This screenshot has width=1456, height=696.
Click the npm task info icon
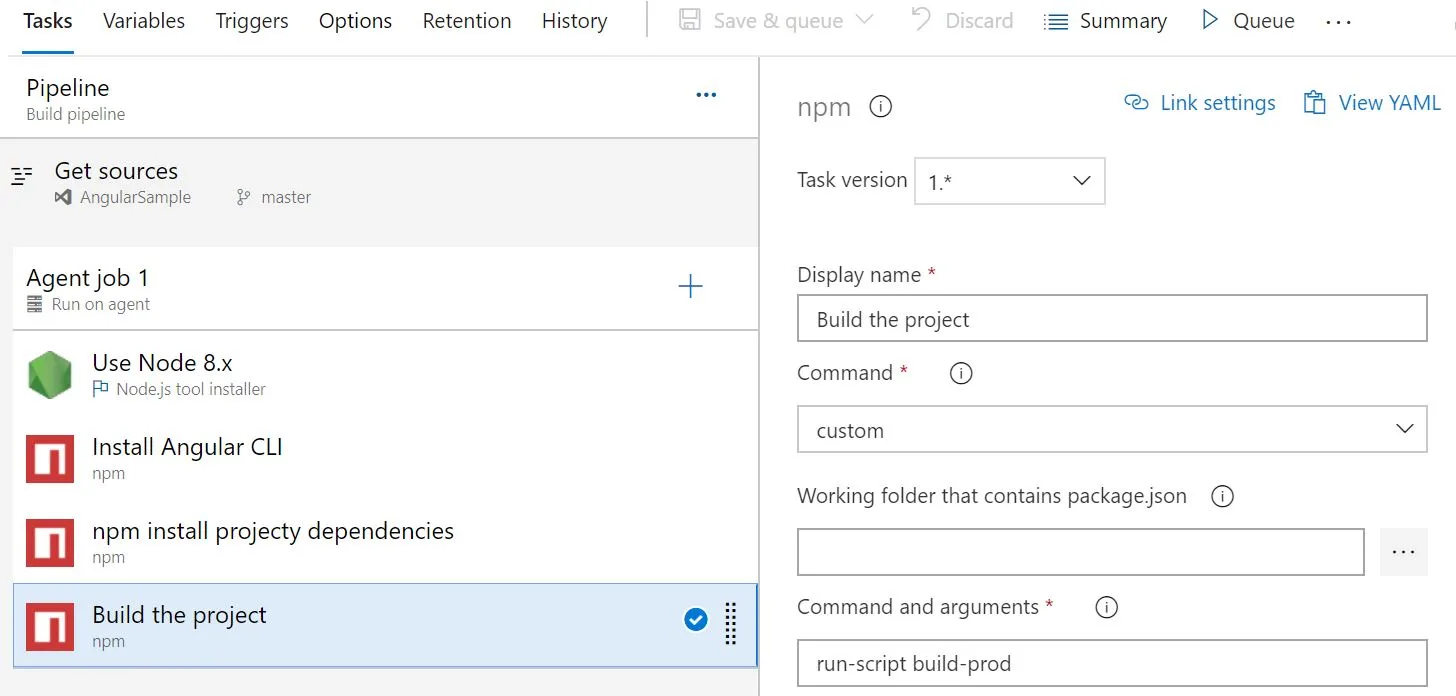(880, 107)
